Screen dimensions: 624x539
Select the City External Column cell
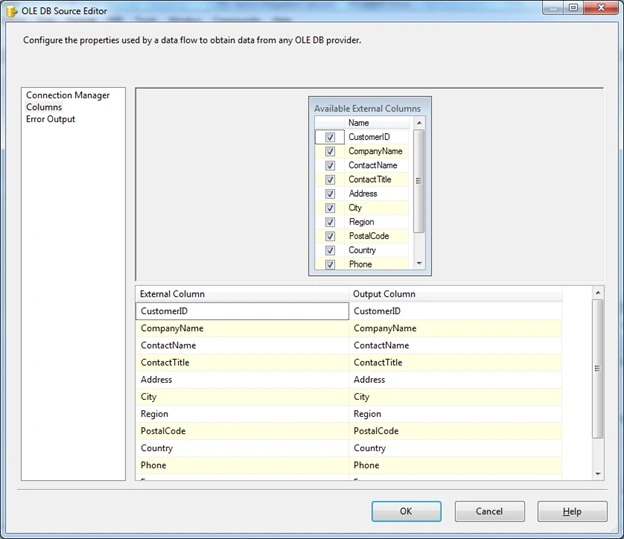[x=242, y=396]
